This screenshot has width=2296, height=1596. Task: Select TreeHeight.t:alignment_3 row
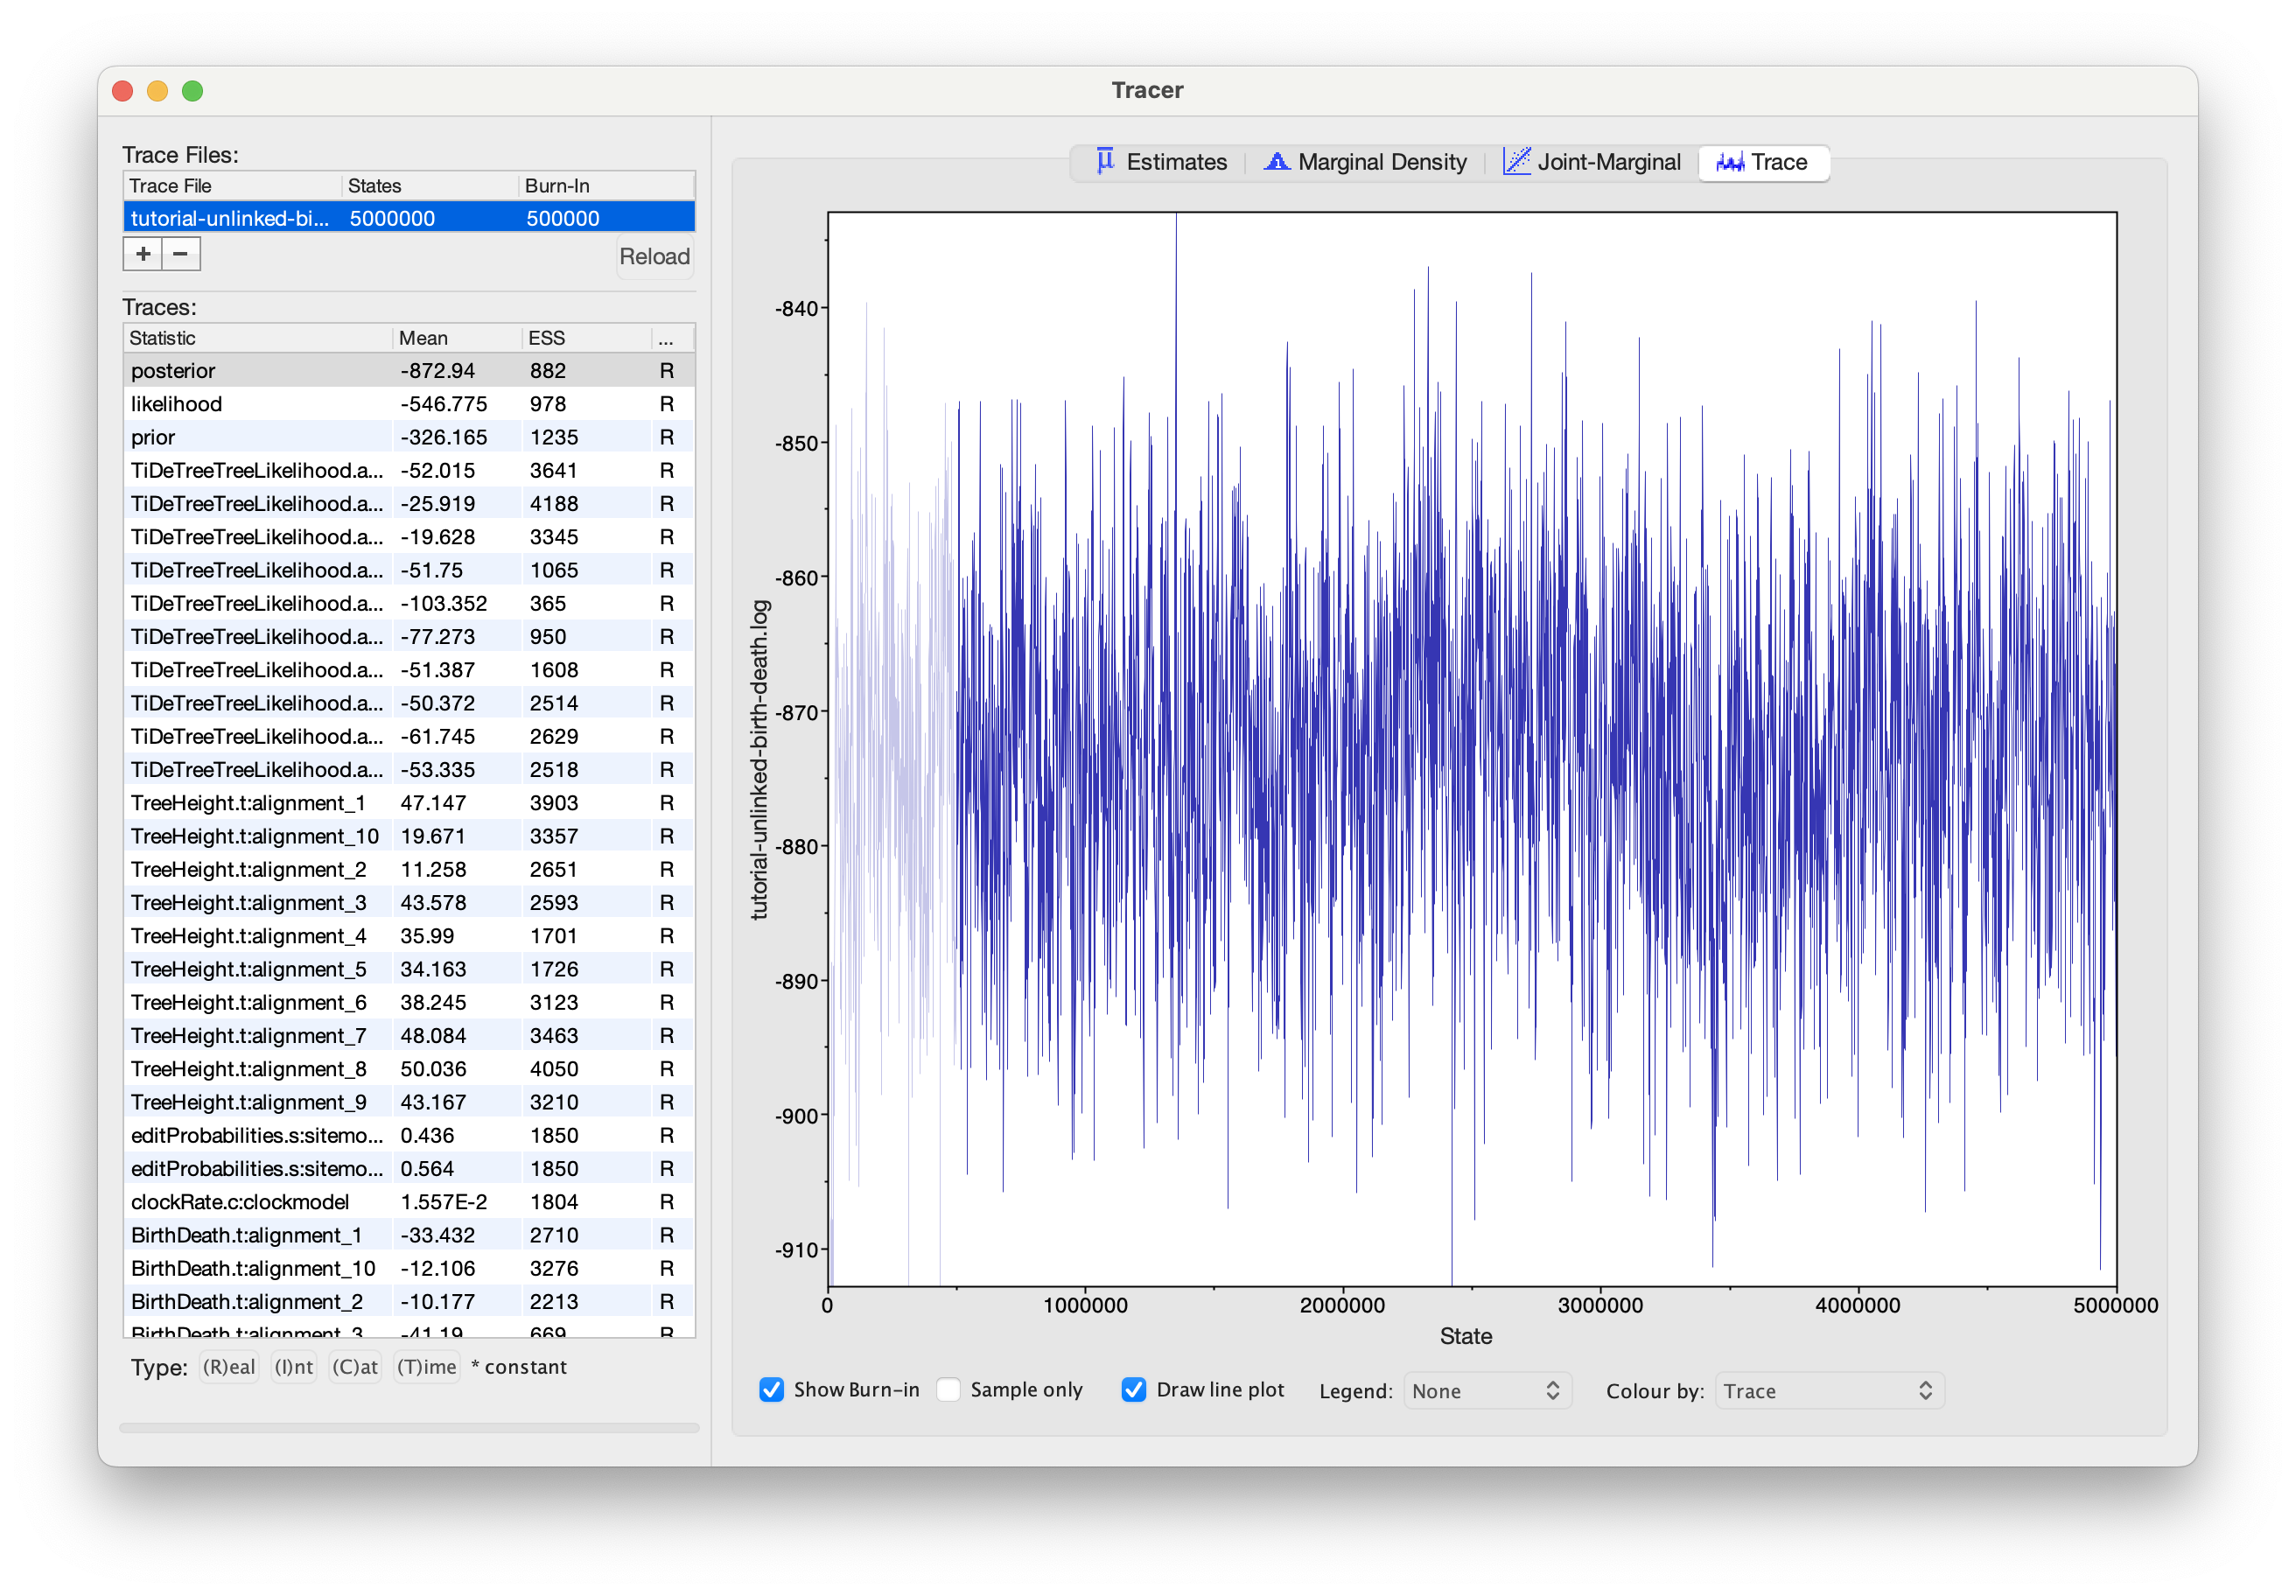pos(409,902)
